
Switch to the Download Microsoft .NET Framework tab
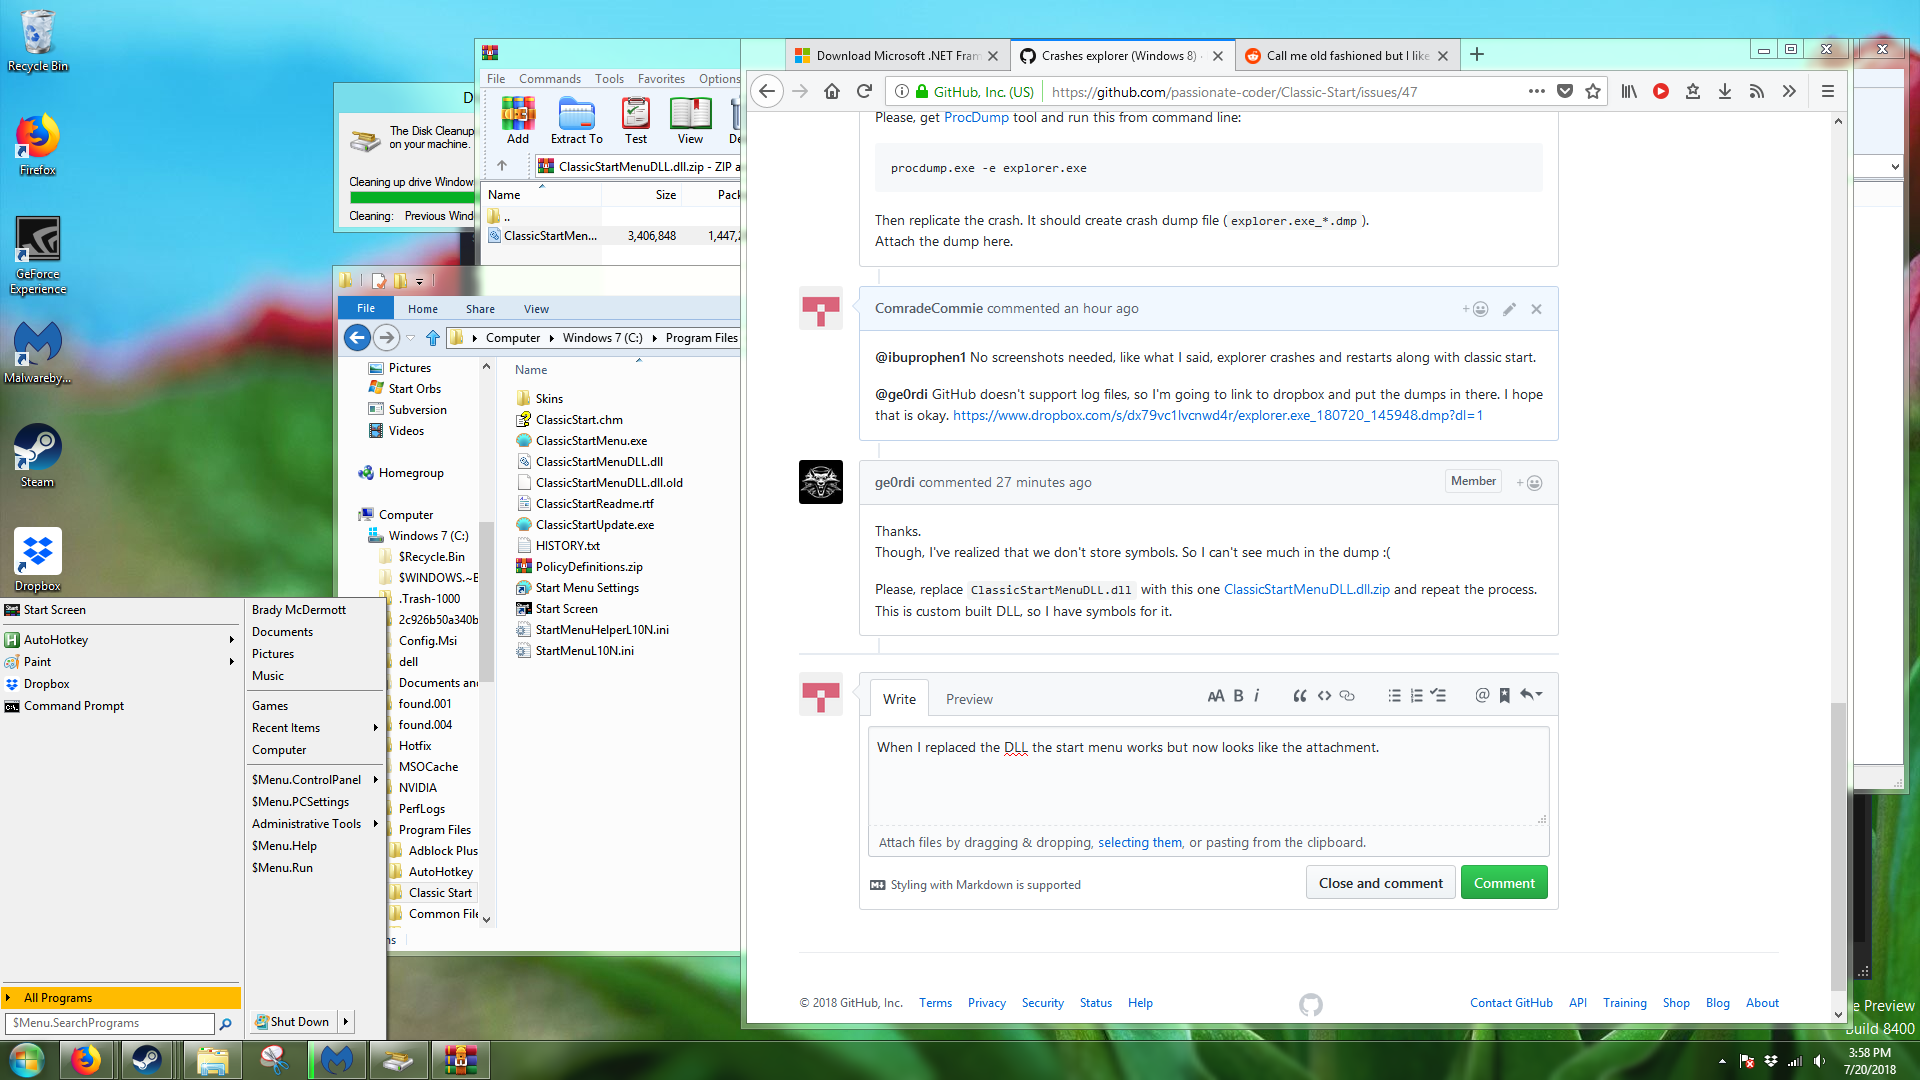pyautogui.click(x=896, y=56)
